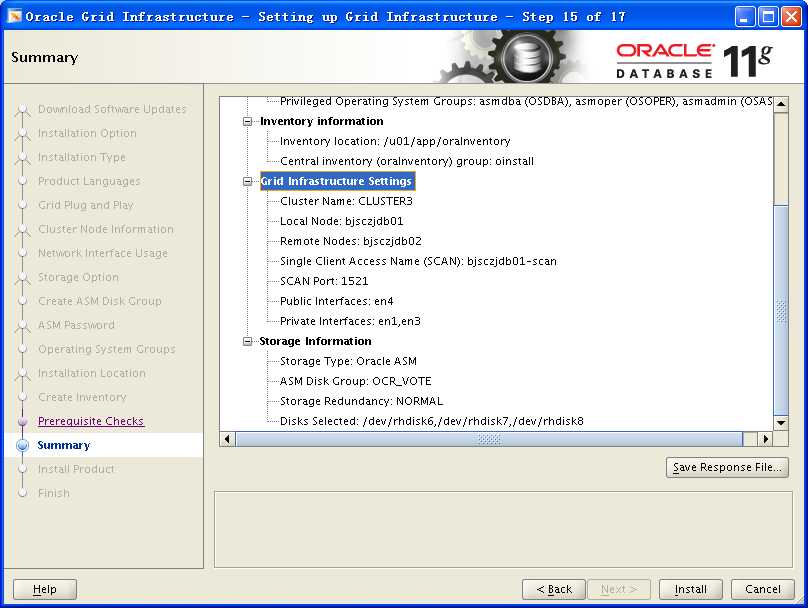This screenshot has height=608, width=808.
Task: Click the horizontal scrollbar thumb
Action: tap(489, 439)
